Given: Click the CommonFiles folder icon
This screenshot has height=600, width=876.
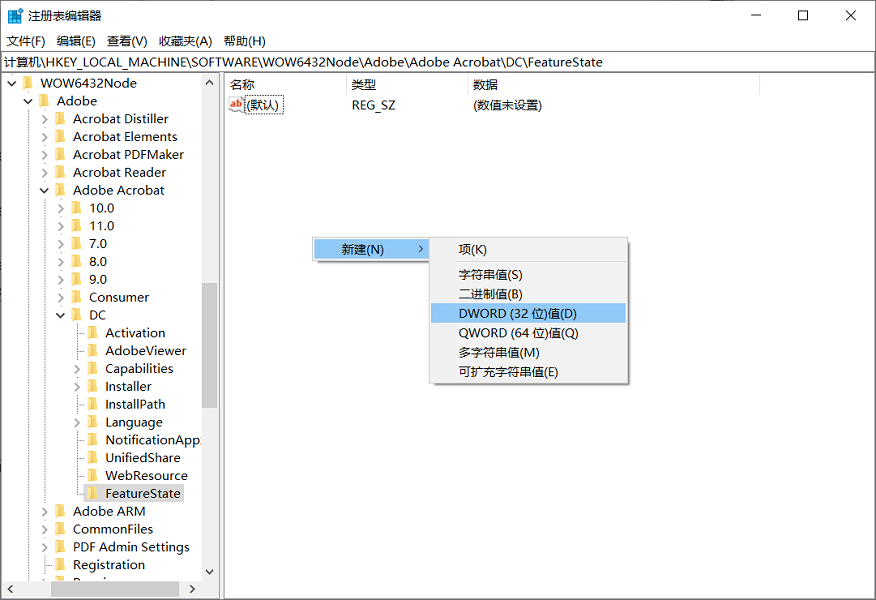Looking at the screenshot, I should tap(61, 529).
